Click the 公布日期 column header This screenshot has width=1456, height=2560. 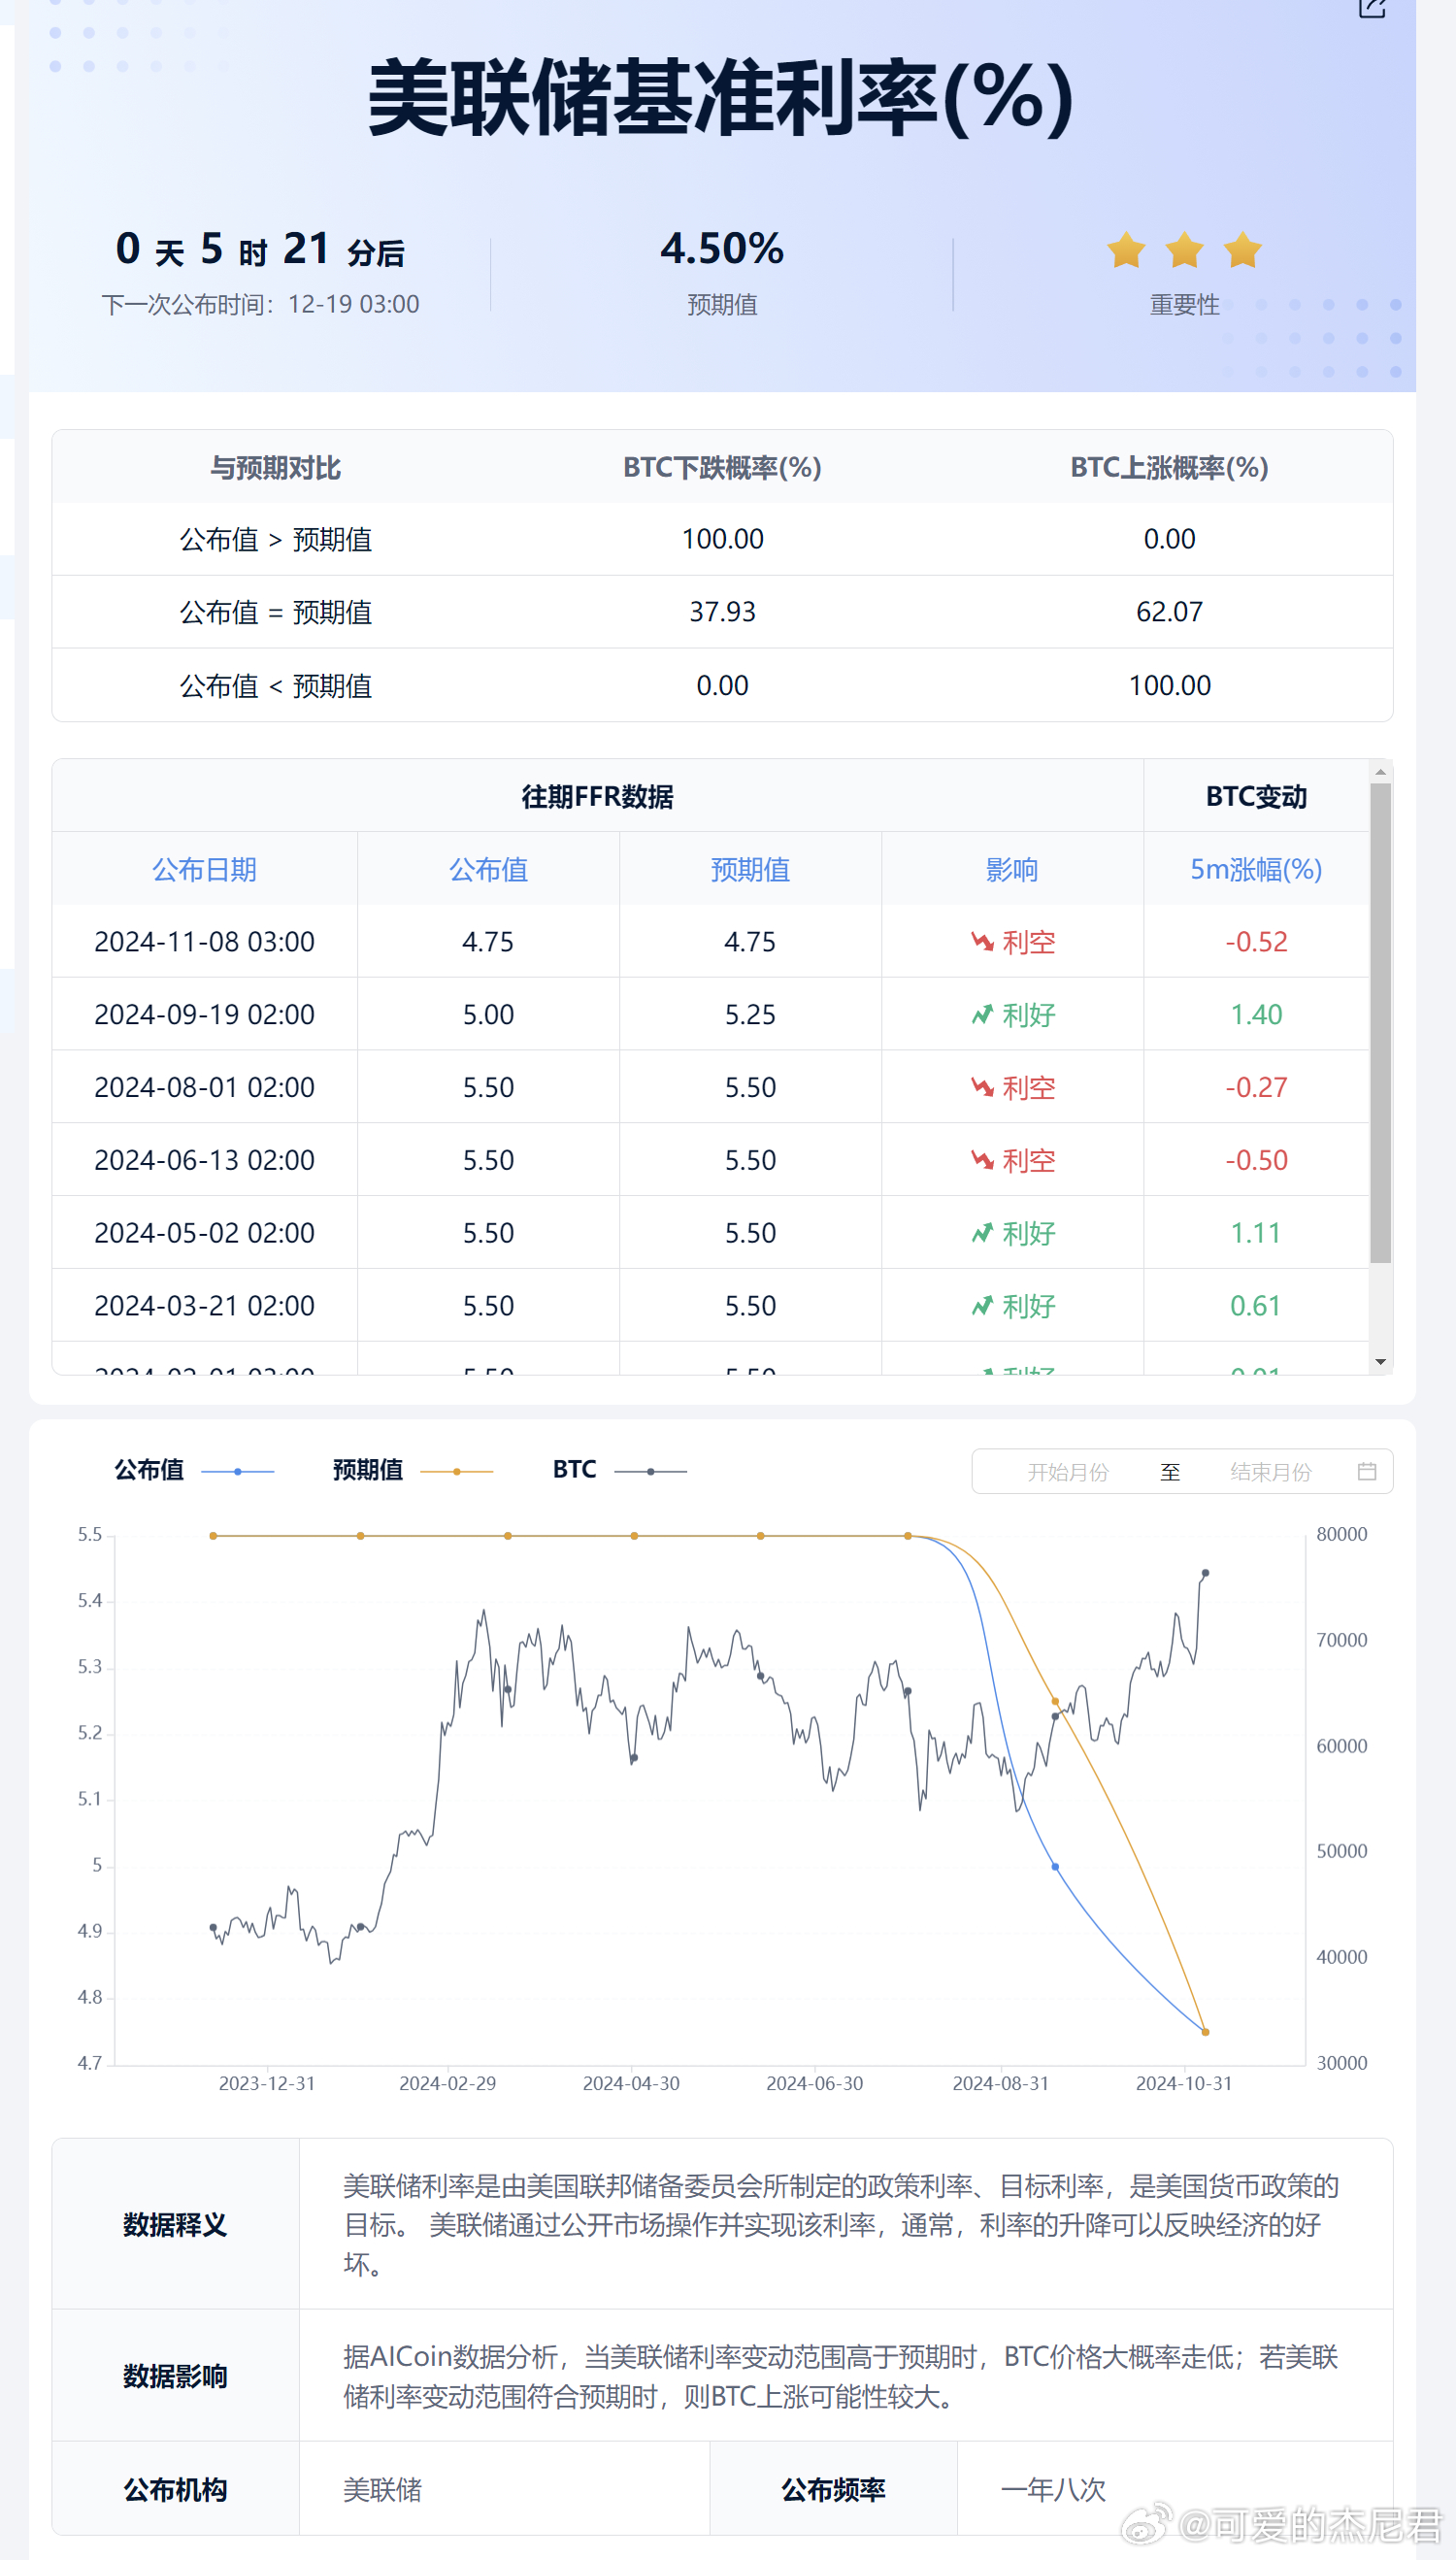(204, 869)
